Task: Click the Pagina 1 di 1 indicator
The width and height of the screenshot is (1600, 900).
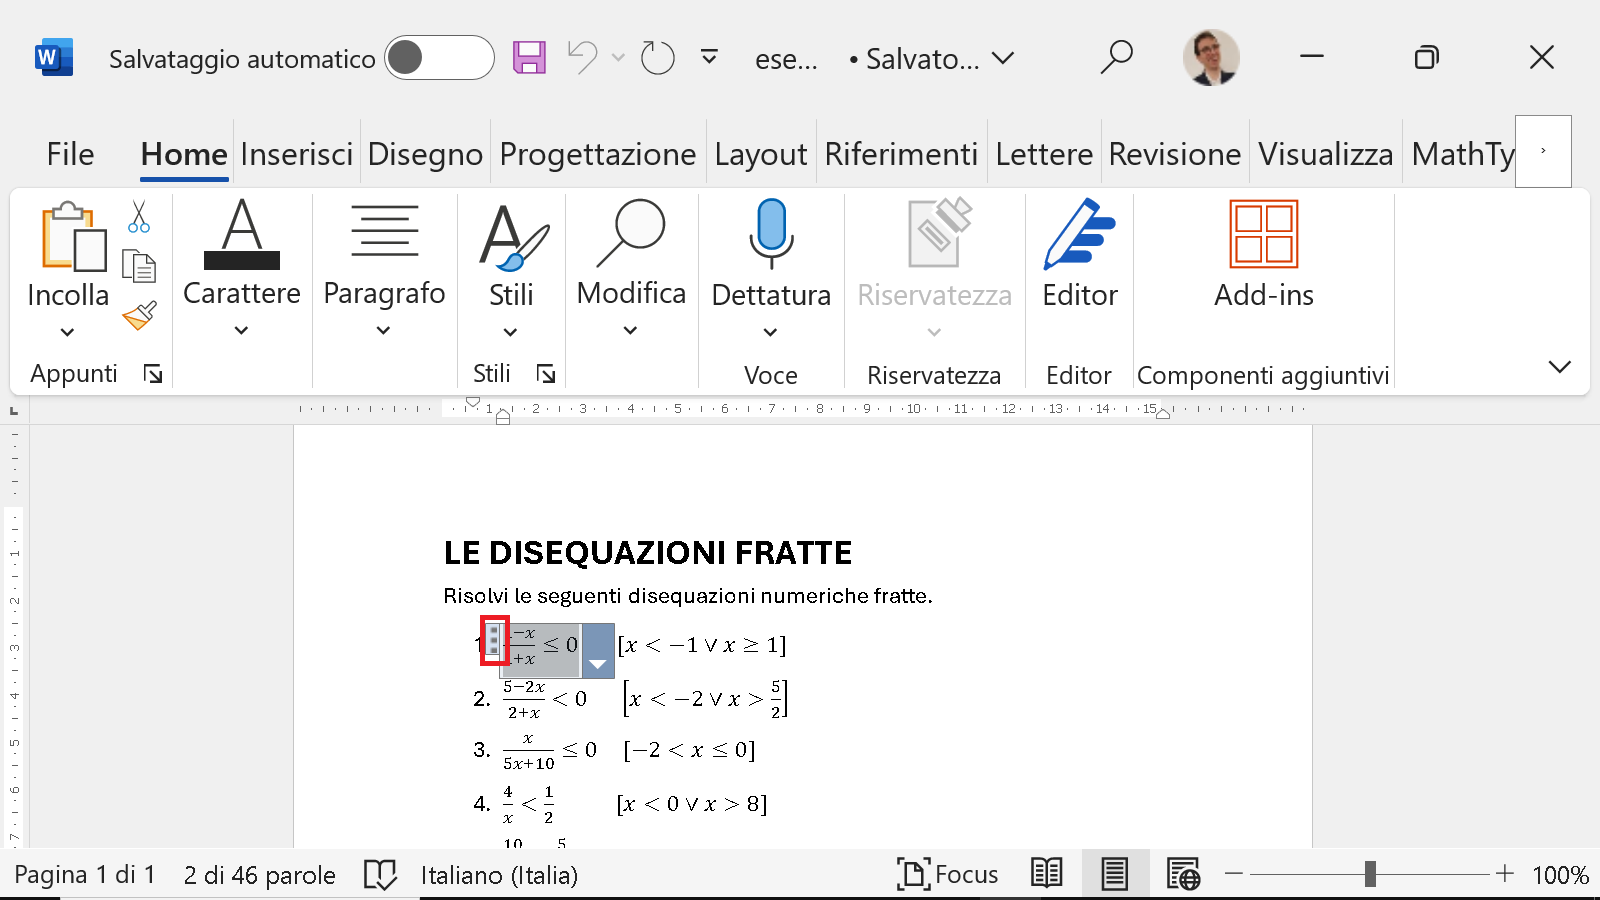Action: (x=85, y=875)
